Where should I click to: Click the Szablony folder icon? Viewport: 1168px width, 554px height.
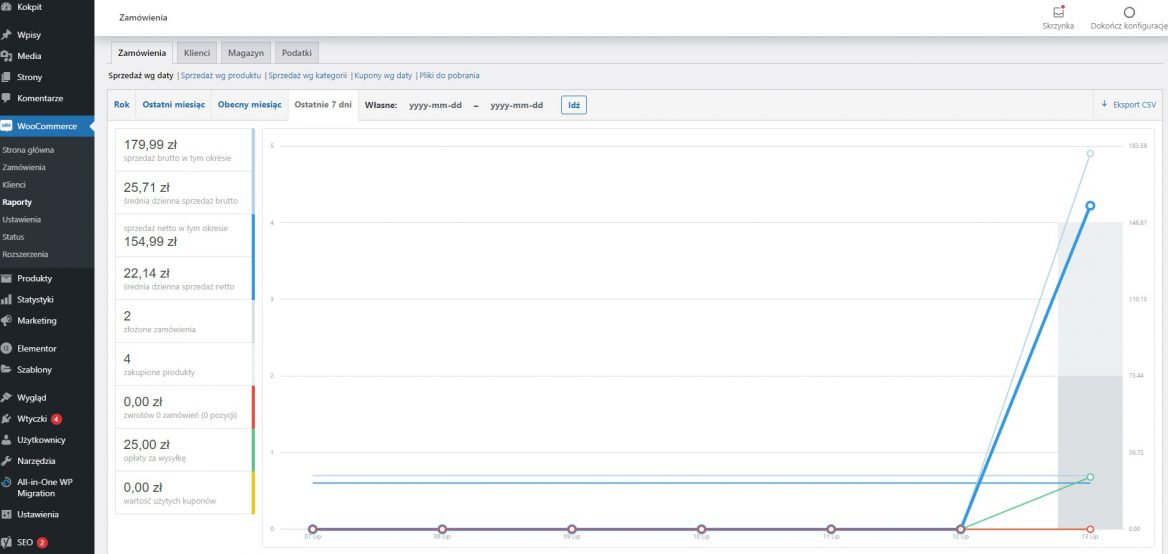(6, 369)
